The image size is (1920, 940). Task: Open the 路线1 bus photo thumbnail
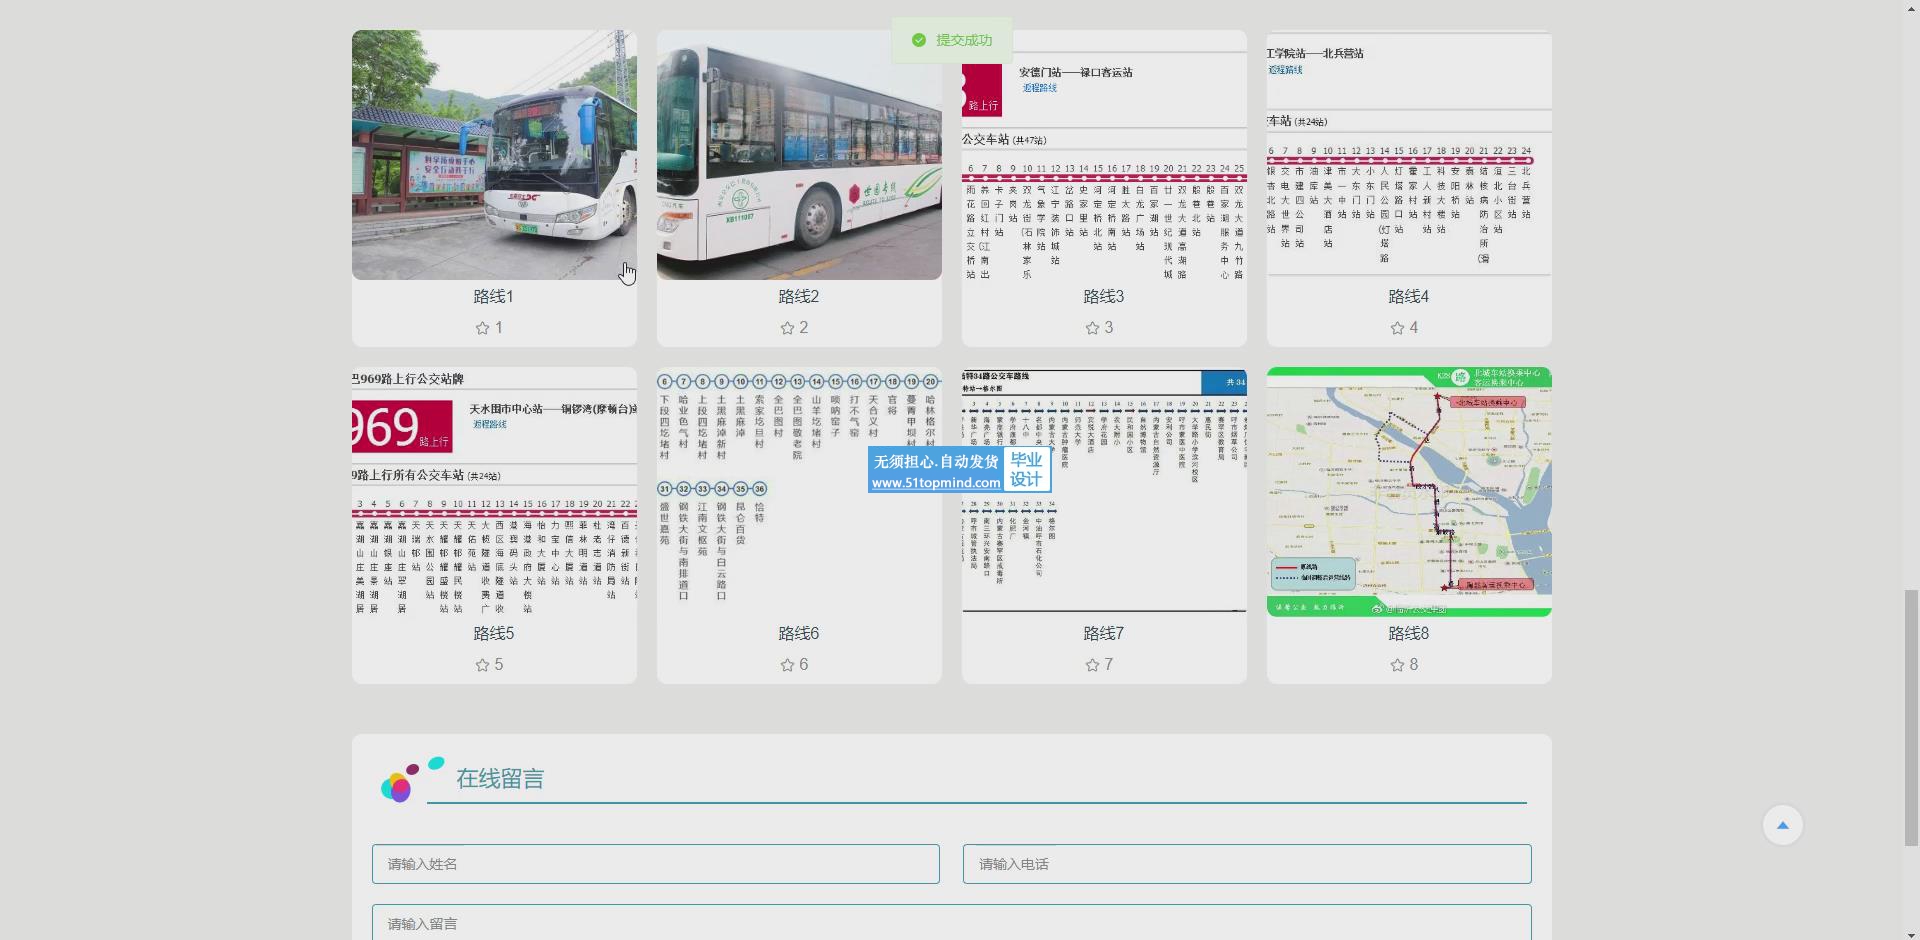click(494, 155)
